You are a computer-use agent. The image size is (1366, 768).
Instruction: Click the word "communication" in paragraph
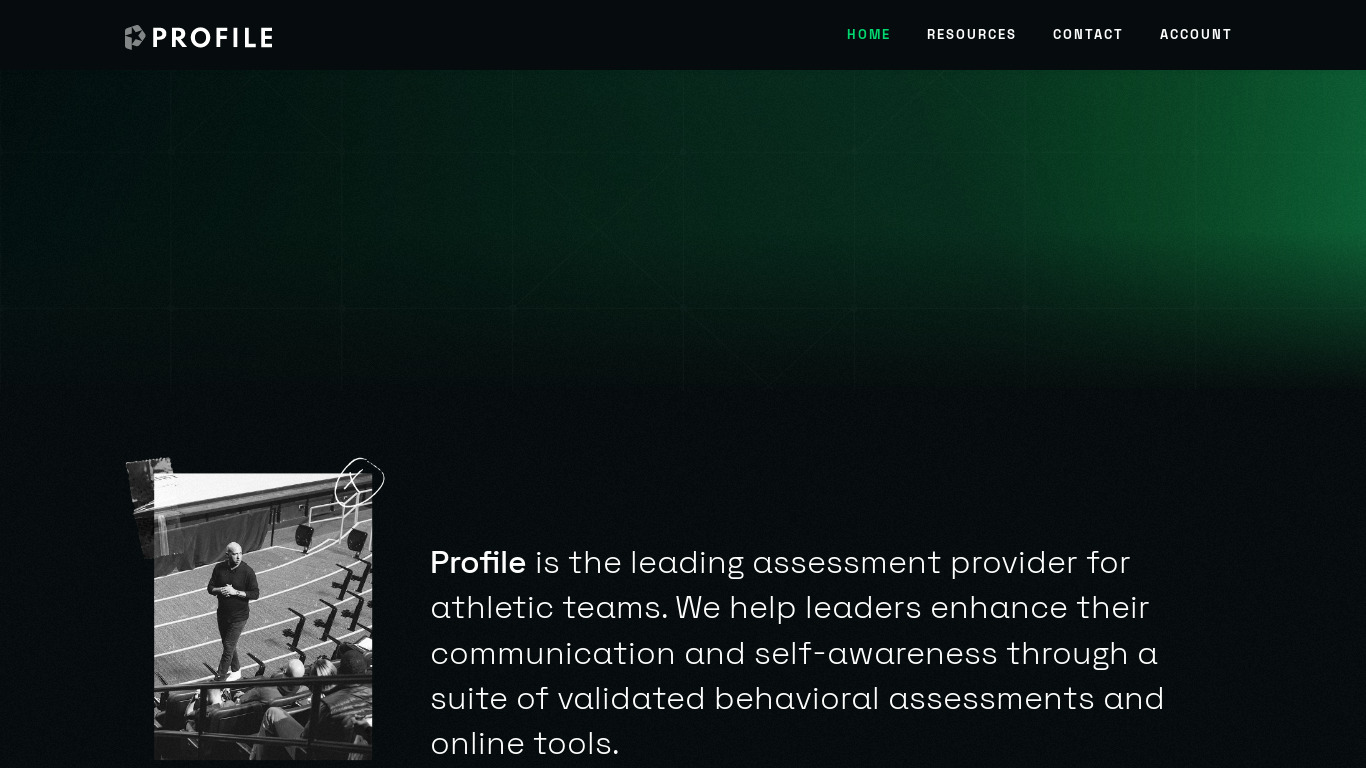tap(553, 653)
